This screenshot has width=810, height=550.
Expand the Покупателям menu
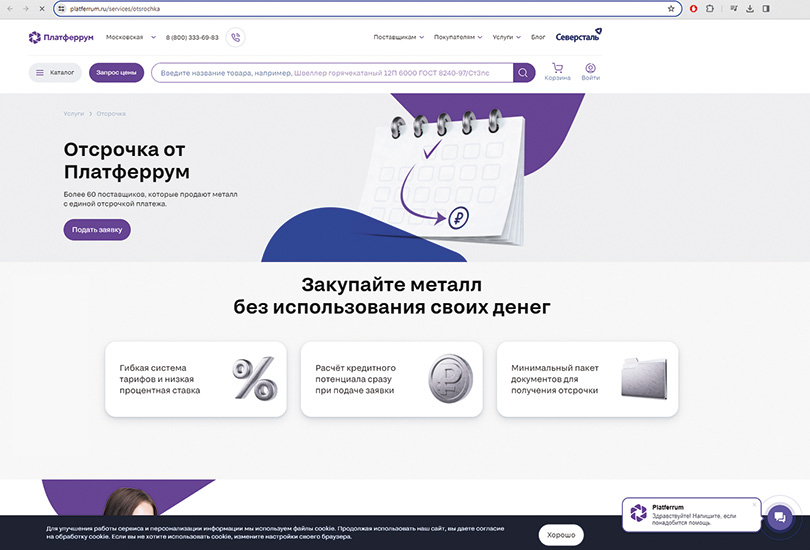[458, 37]
